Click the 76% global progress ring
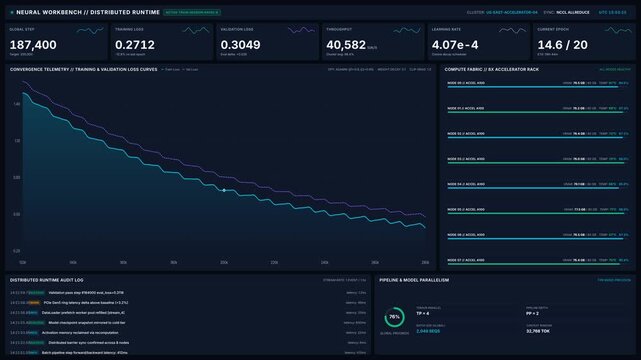 tap(394, 317)
